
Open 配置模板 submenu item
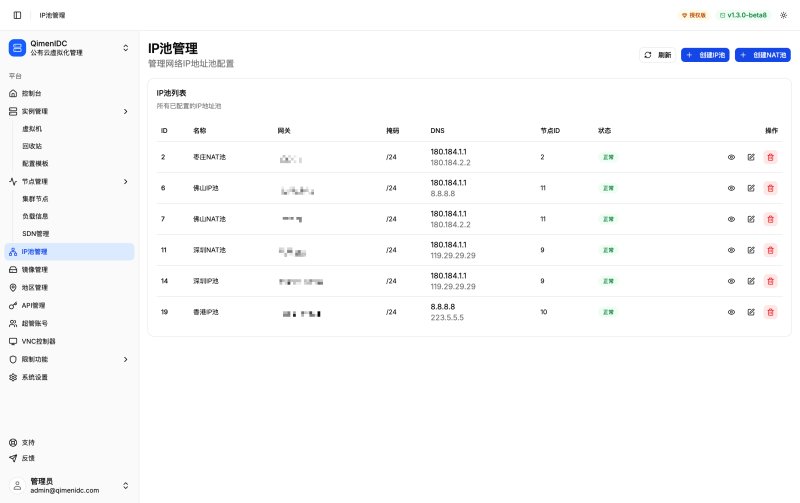pyautogui.click(x=35, y=163)
